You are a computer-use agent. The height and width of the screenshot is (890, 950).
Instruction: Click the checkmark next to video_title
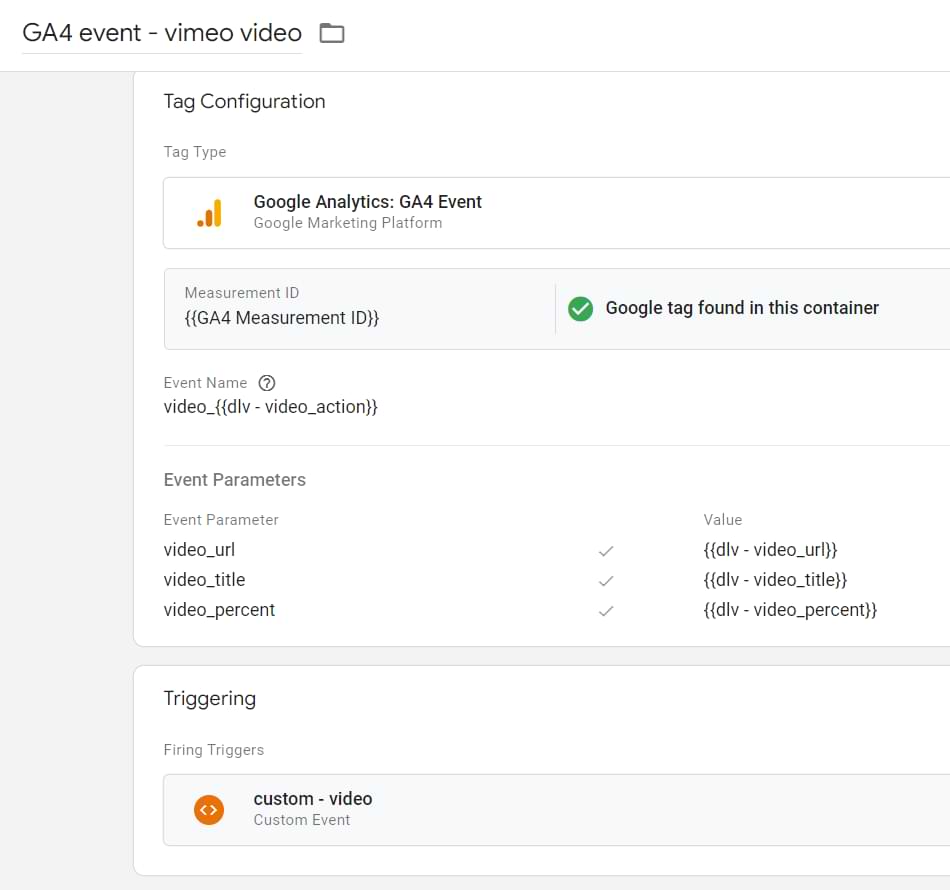click(x=605, y=581)
